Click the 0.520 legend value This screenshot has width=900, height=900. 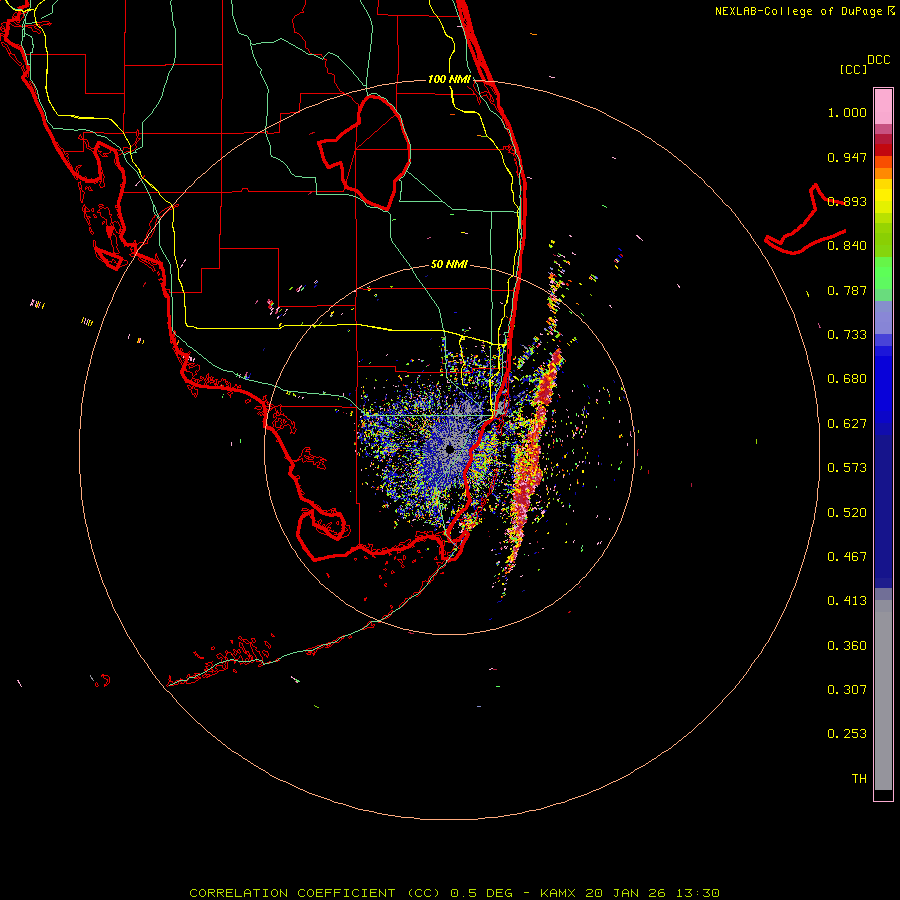point(847,513)
